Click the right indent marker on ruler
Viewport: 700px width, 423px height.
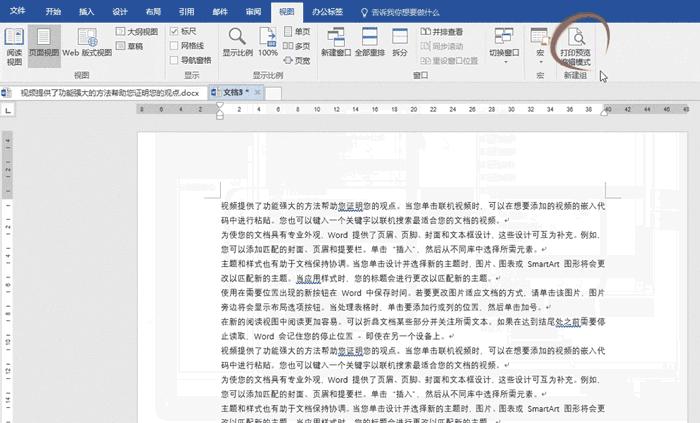604,112
